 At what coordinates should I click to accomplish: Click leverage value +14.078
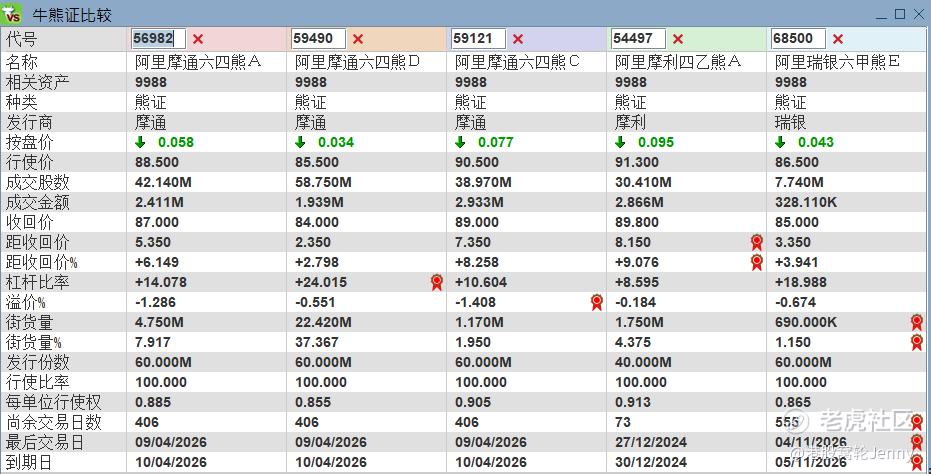pyautogui.click(x=160, y=282)
